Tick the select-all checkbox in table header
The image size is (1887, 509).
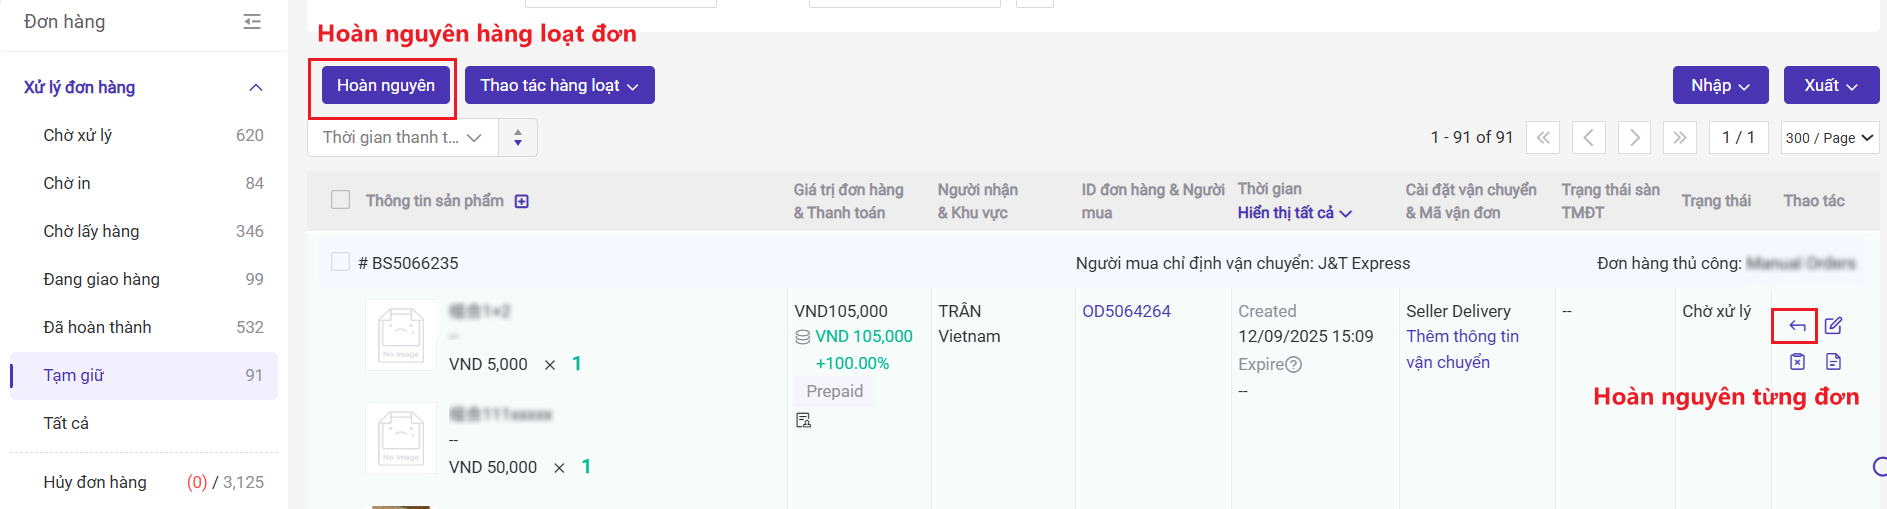[341, 200]
